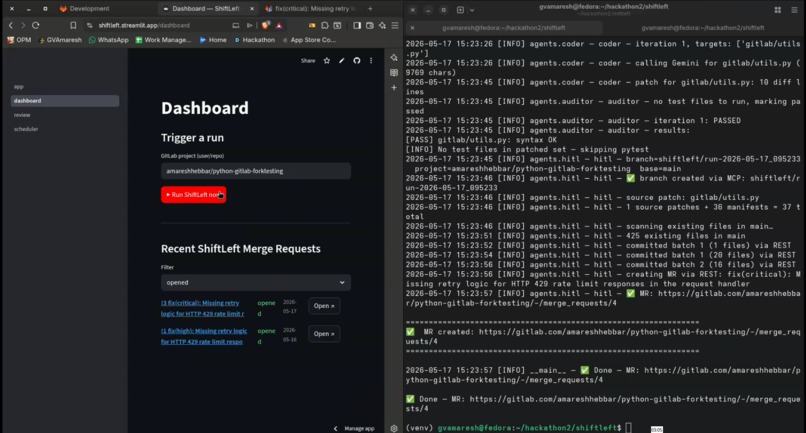Open a new browser tab

[x=370, y=9]
